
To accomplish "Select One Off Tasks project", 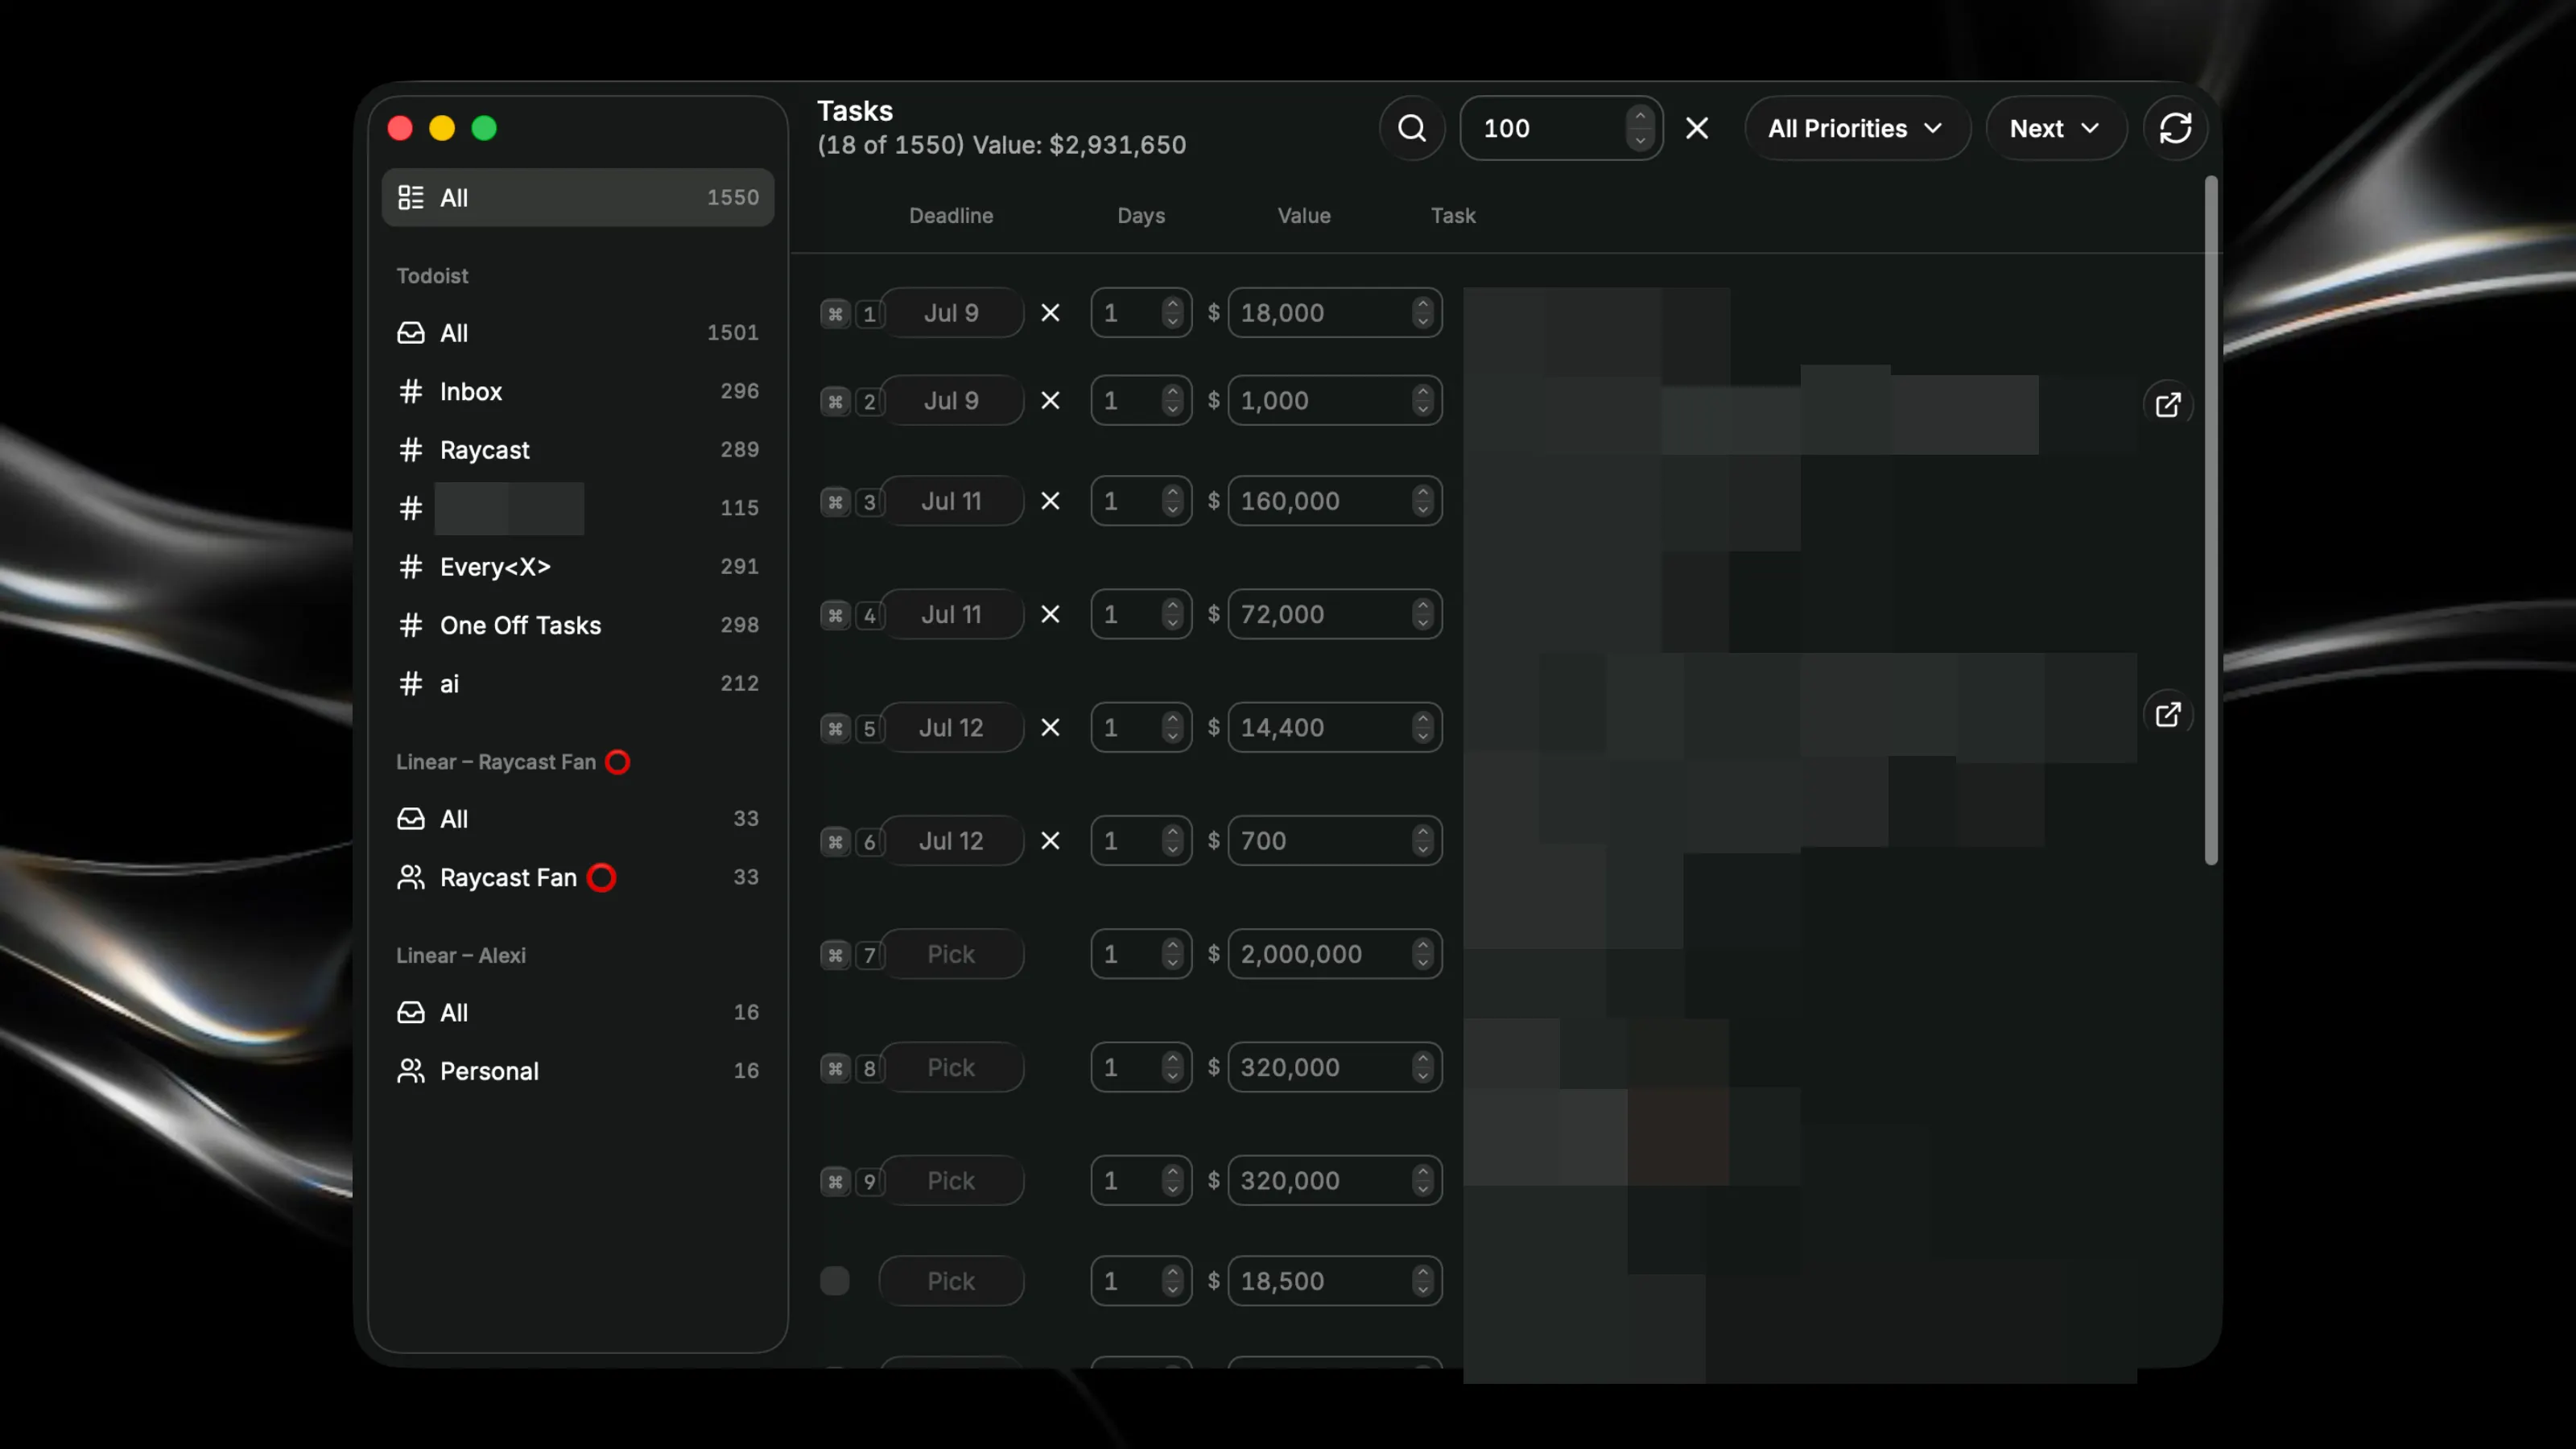I will coord(578,625).
